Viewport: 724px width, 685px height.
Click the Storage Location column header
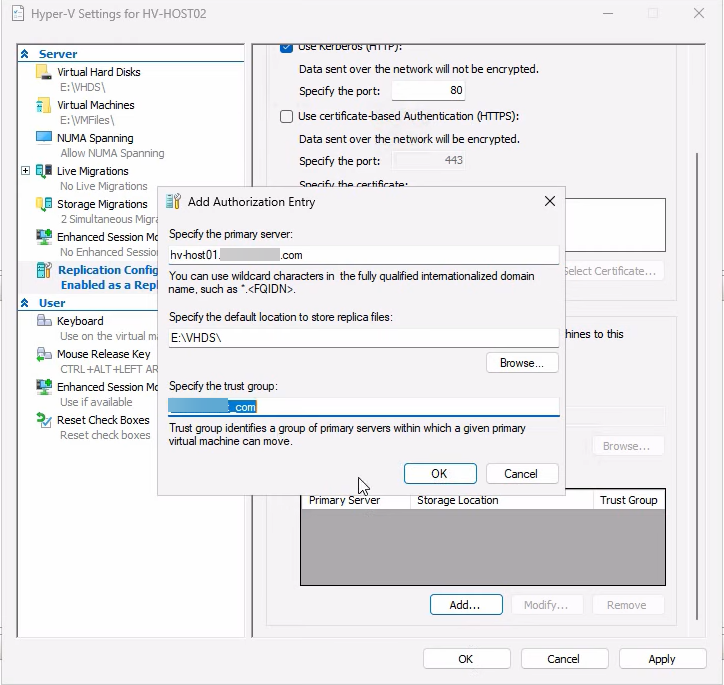(x=501, y=500)
